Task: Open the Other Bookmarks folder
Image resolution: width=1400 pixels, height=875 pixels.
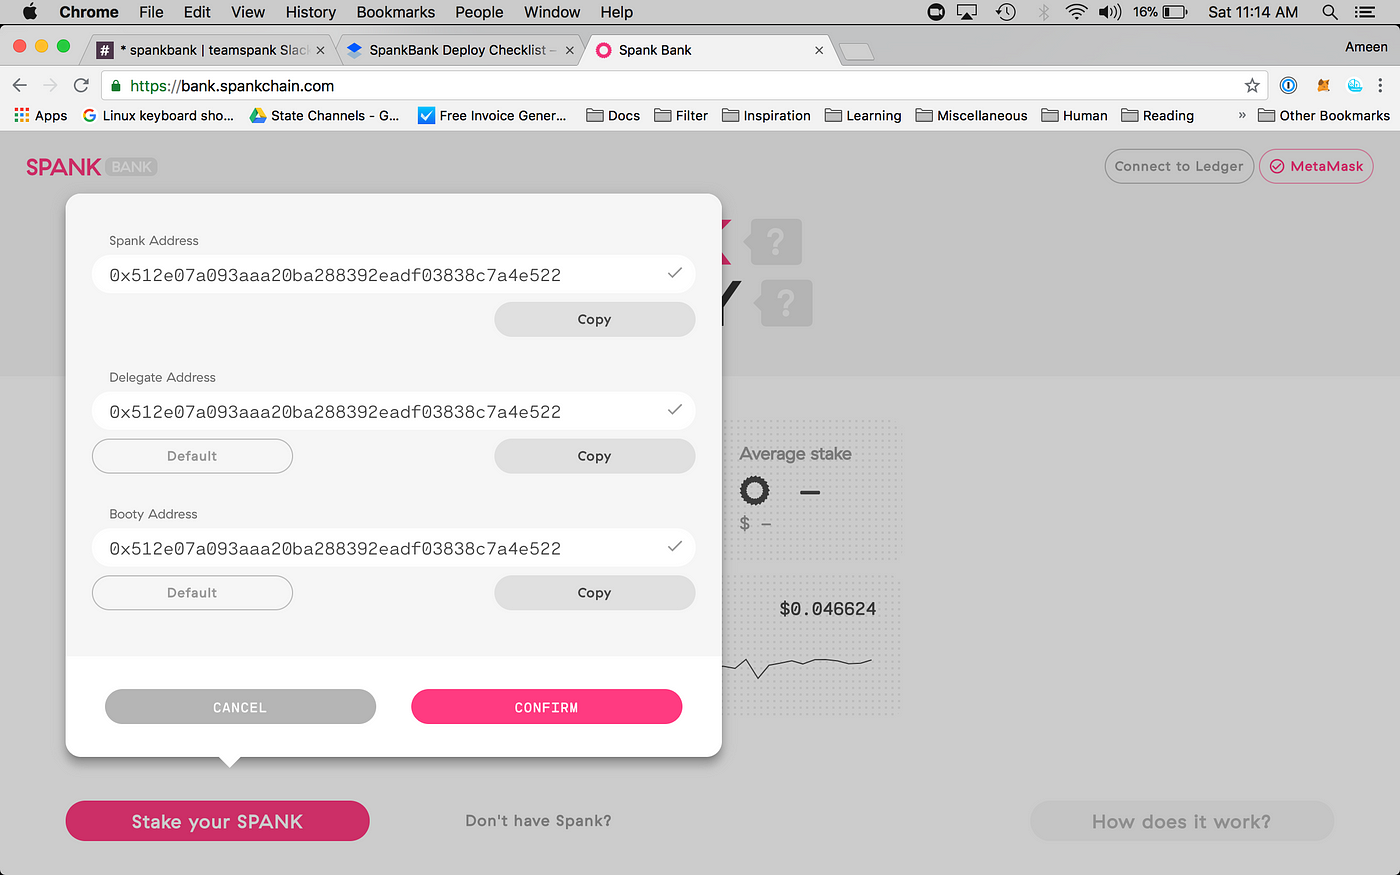Action: (1324, 115)
